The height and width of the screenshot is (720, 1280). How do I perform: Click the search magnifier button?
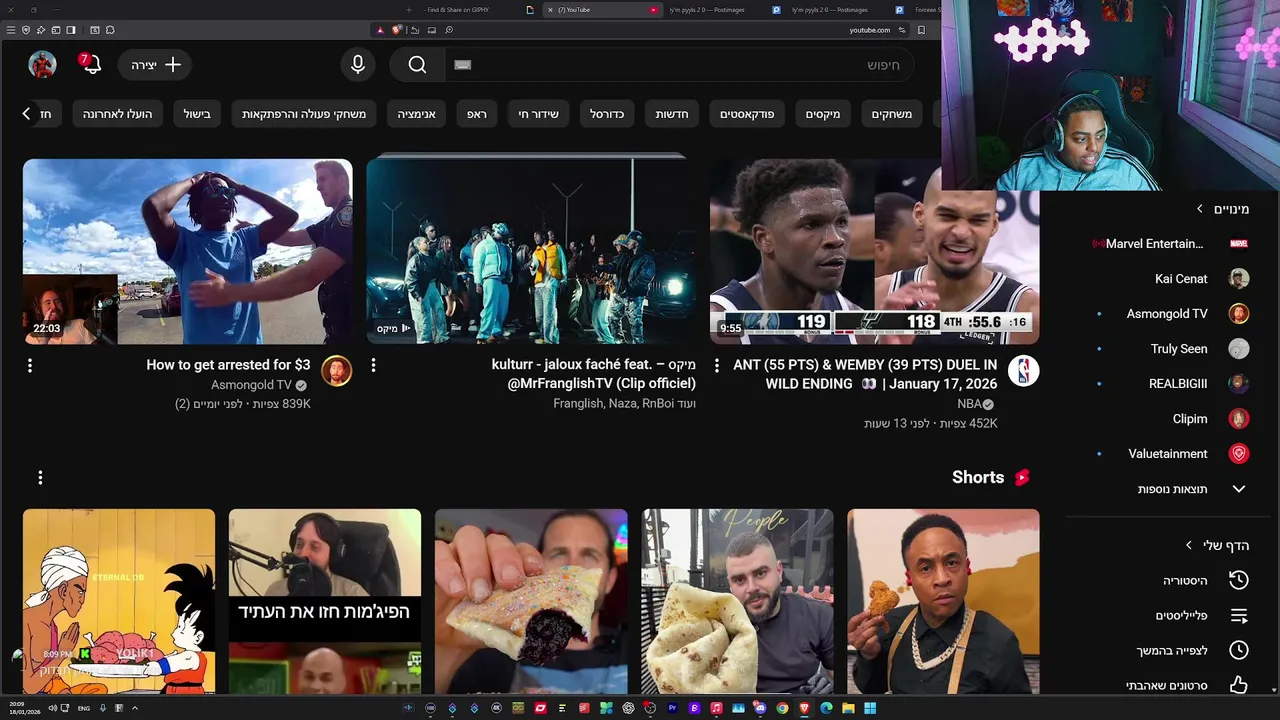coord(417,65)
